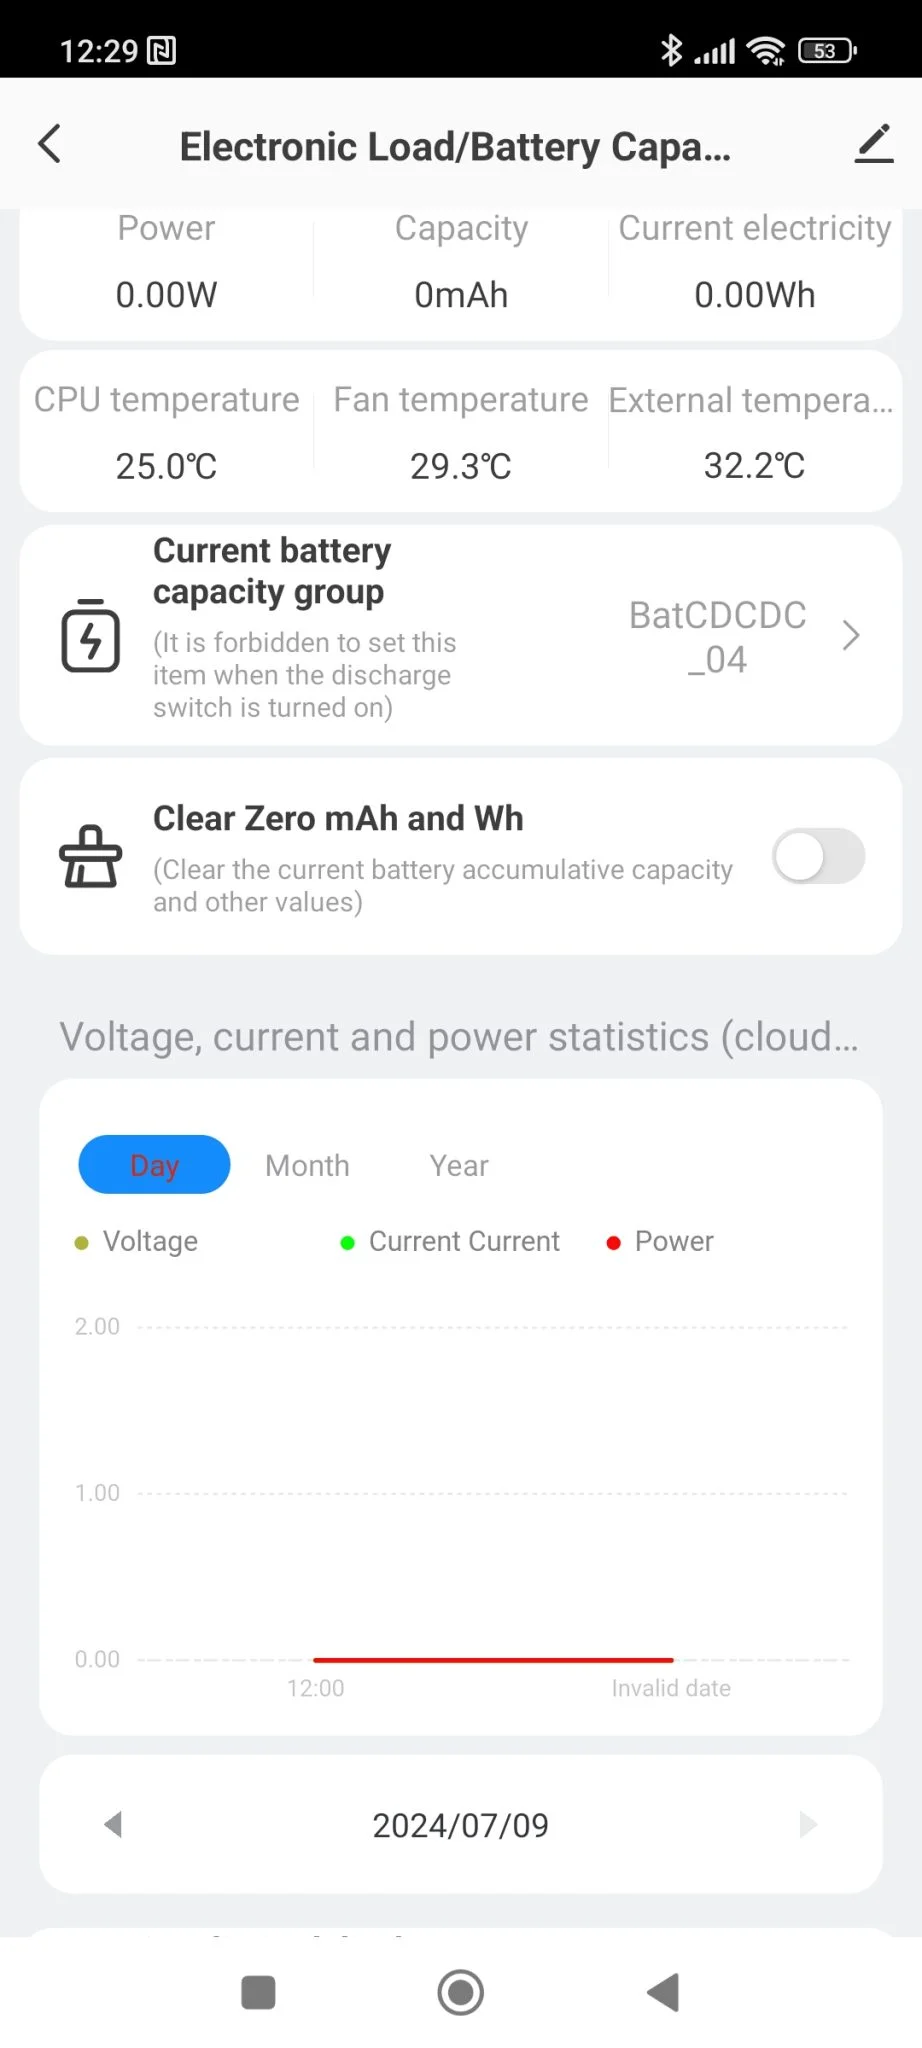Tap the back arrow in header
This screenshot has width=922, height=2048.
pyautogui.click(x=50, y=144)
